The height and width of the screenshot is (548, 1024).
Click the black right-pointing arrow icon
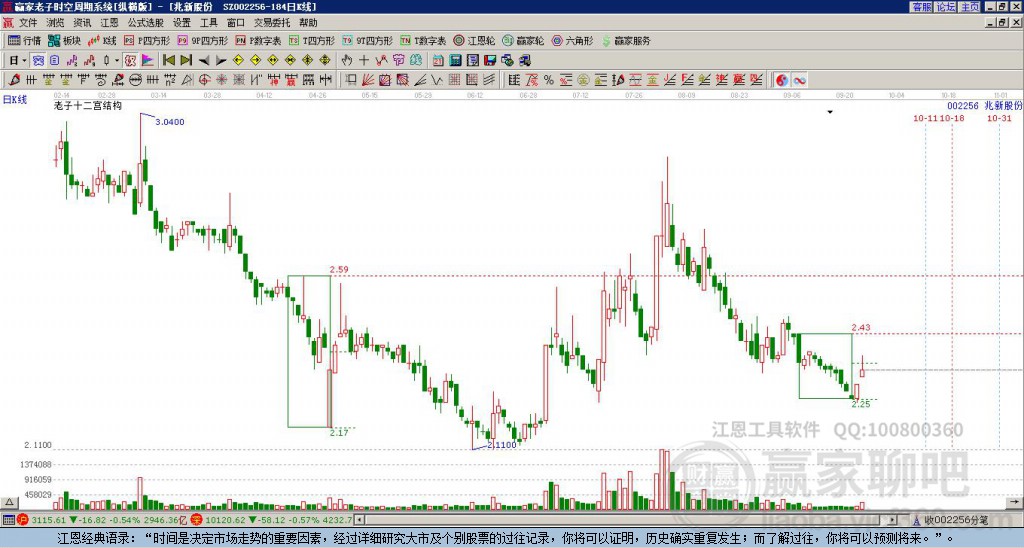221,60
